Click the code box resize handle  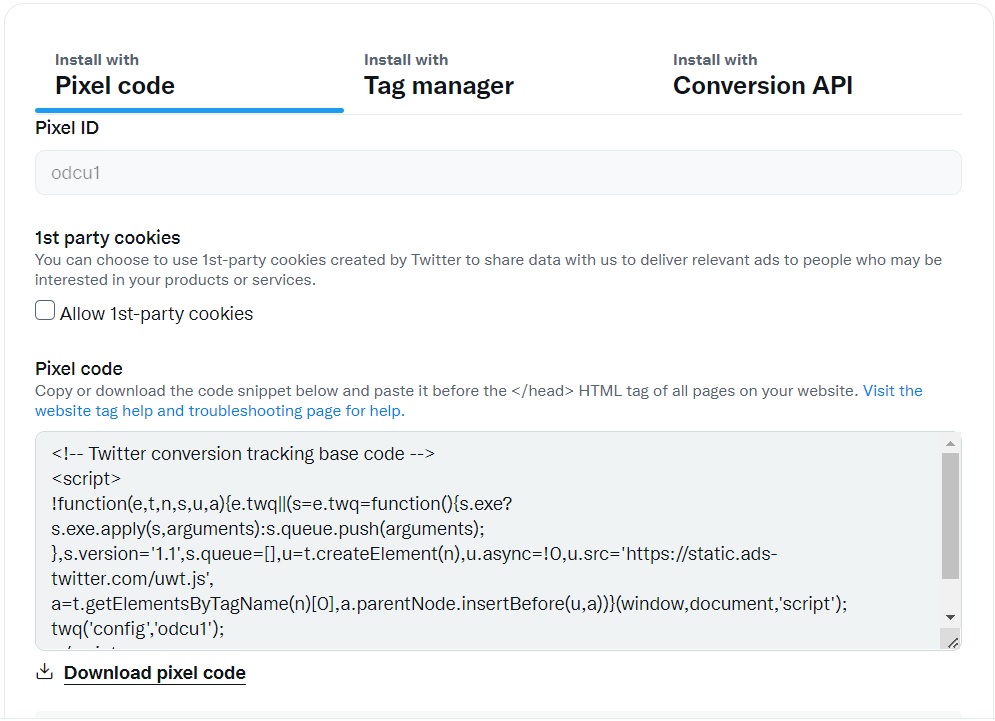tap(951, 642)
